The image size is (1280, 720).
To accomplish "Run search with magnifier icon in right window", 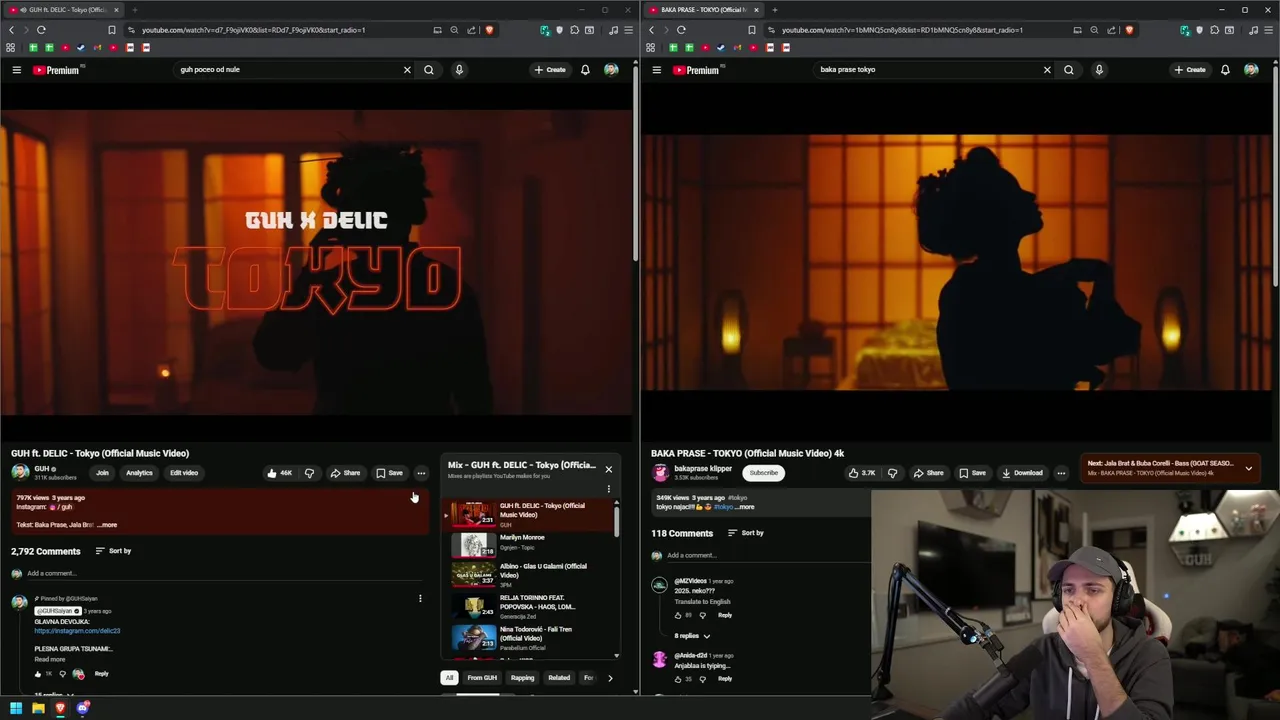I will point(1069,70).
